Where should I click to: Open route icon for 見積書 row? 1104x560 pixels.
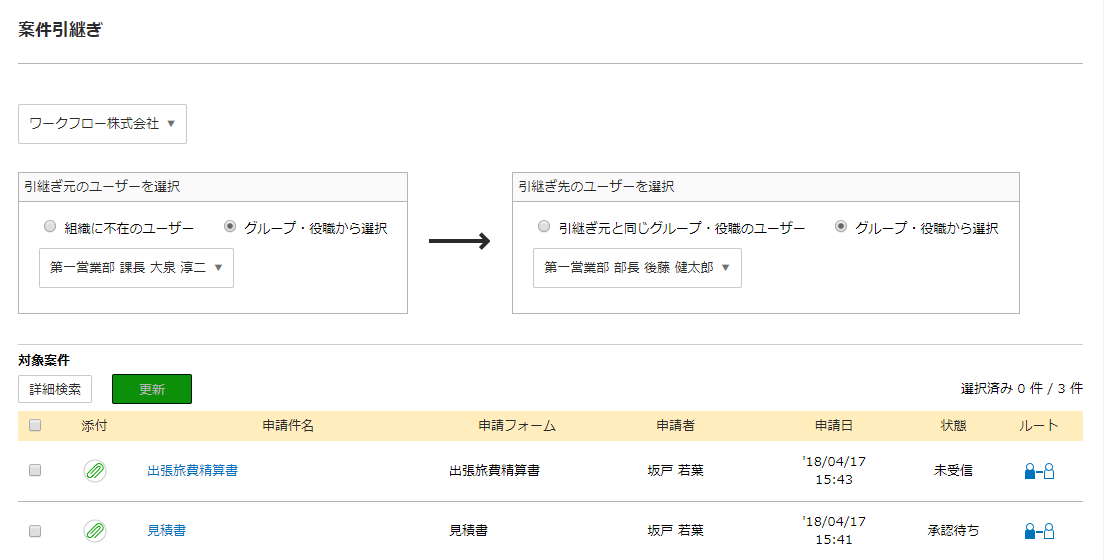[1039, 531]
